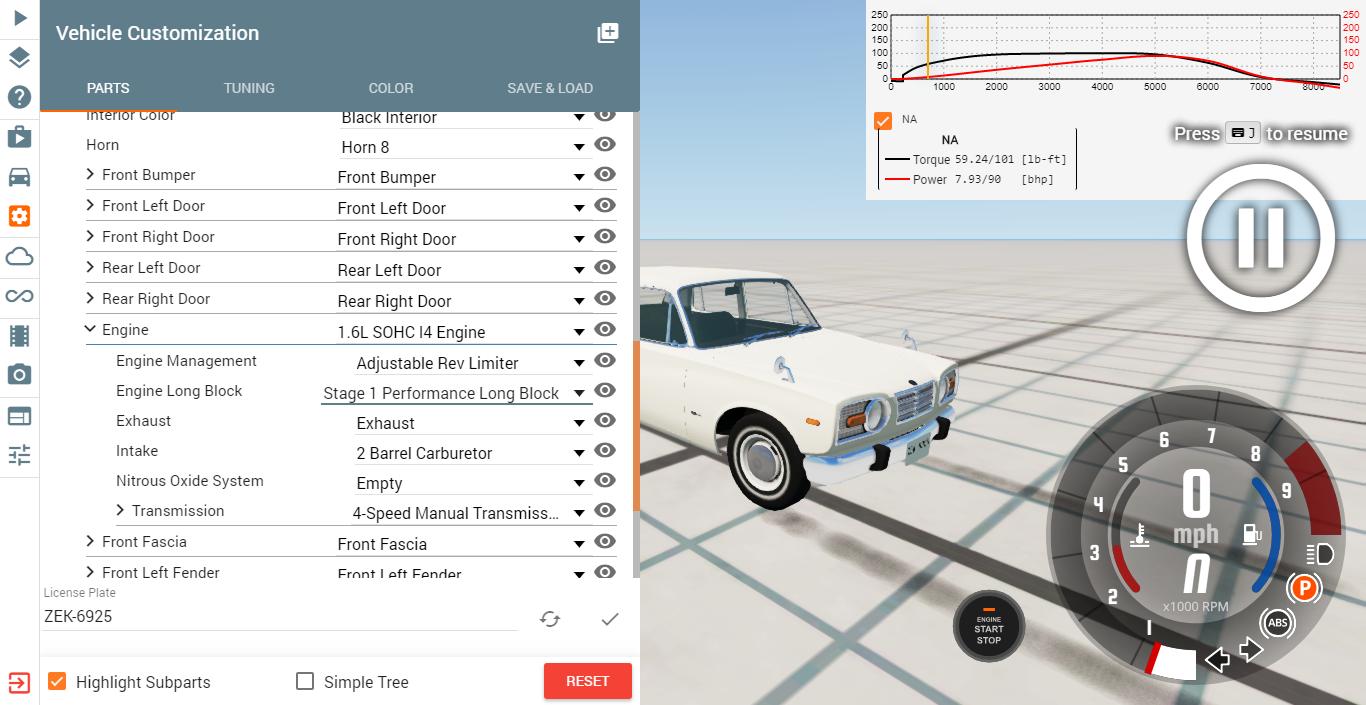Expand the Rear Left Door tree node

(91, 268)
